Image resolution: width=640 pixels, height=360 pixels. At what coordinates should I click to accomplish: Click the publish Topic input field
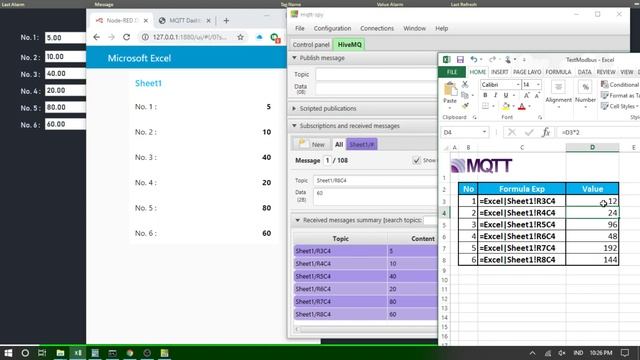click(x=376, y=74)
